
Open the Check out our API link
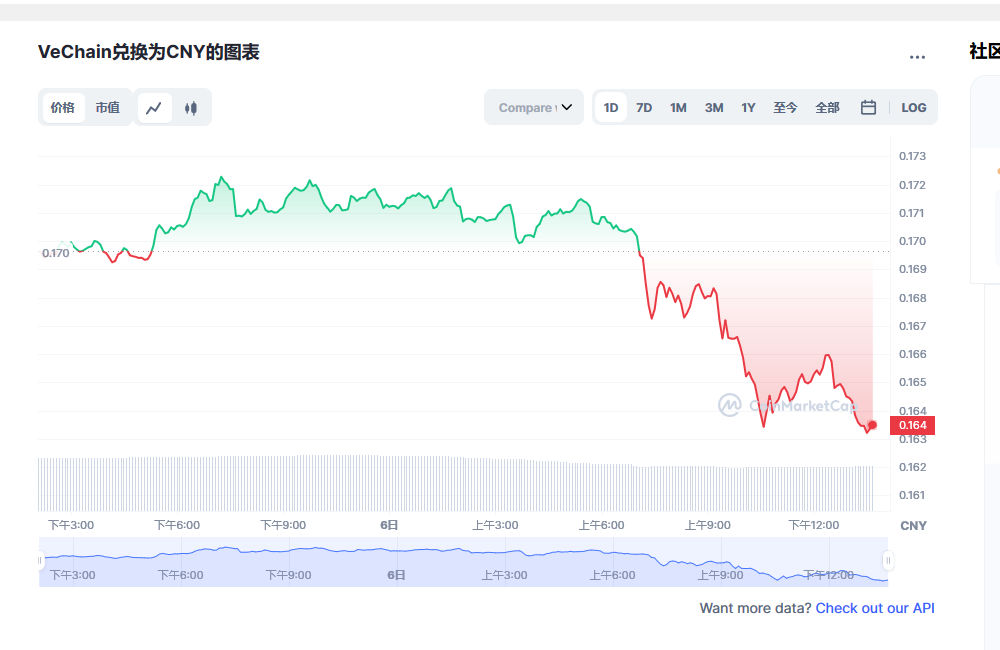875,608
